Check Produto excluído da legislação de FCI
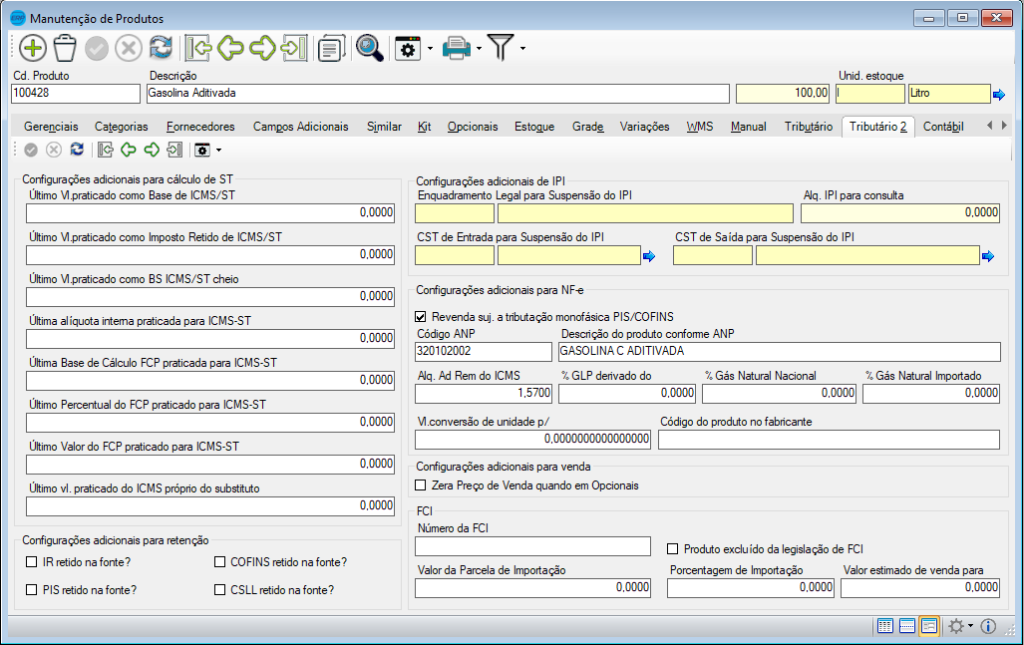The image size is (1024, 645). click(x=673, y=548)
